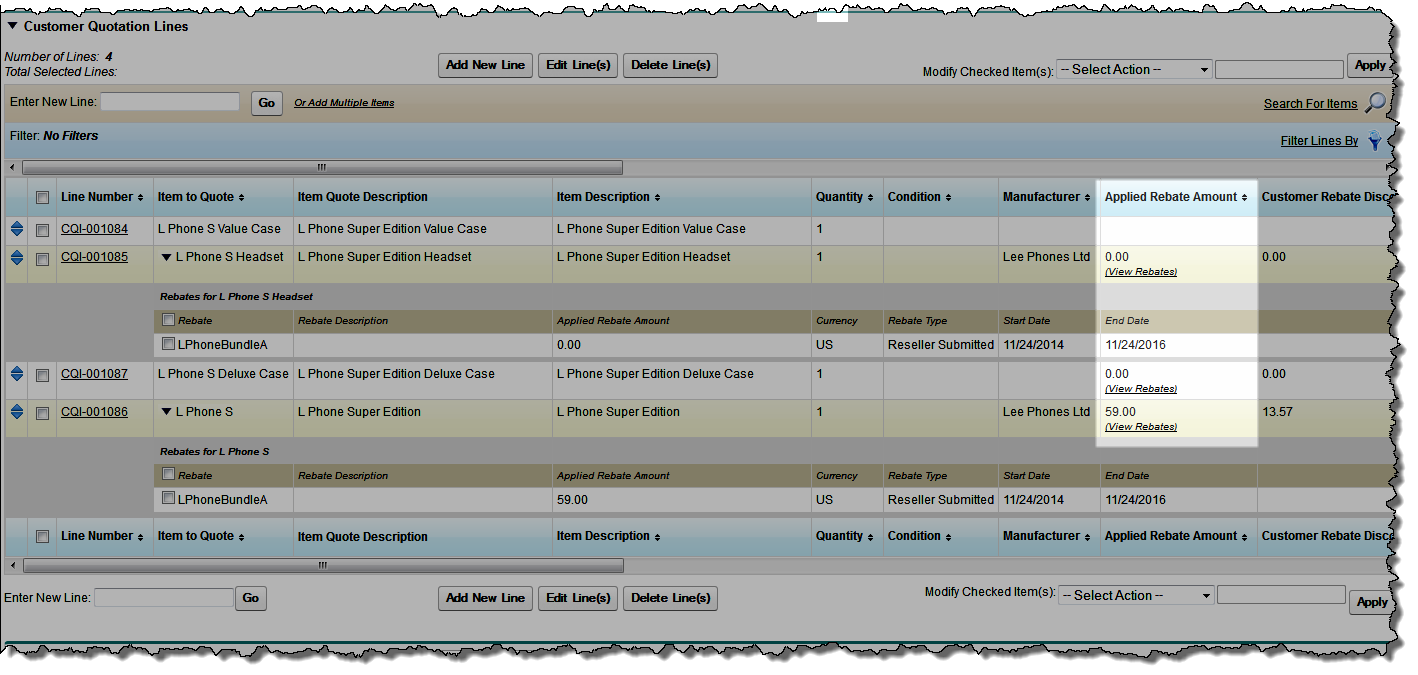Screen dimensions: 1418x675
Task: Tick LPhoneBundleA rebate checkbox under L Phone S Headset
Action: [x=168, y=344]
